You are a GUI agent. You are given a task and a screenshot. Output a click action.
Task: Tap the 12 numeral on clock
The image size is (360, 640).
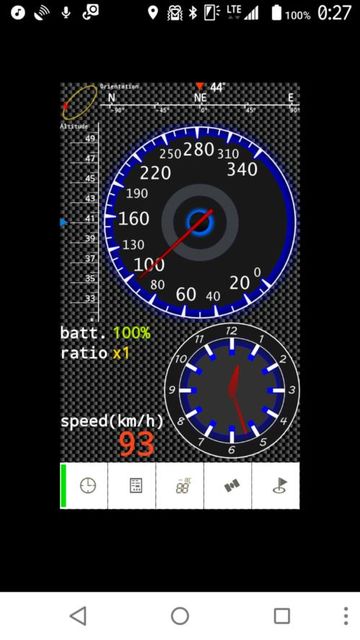point(231,331)
